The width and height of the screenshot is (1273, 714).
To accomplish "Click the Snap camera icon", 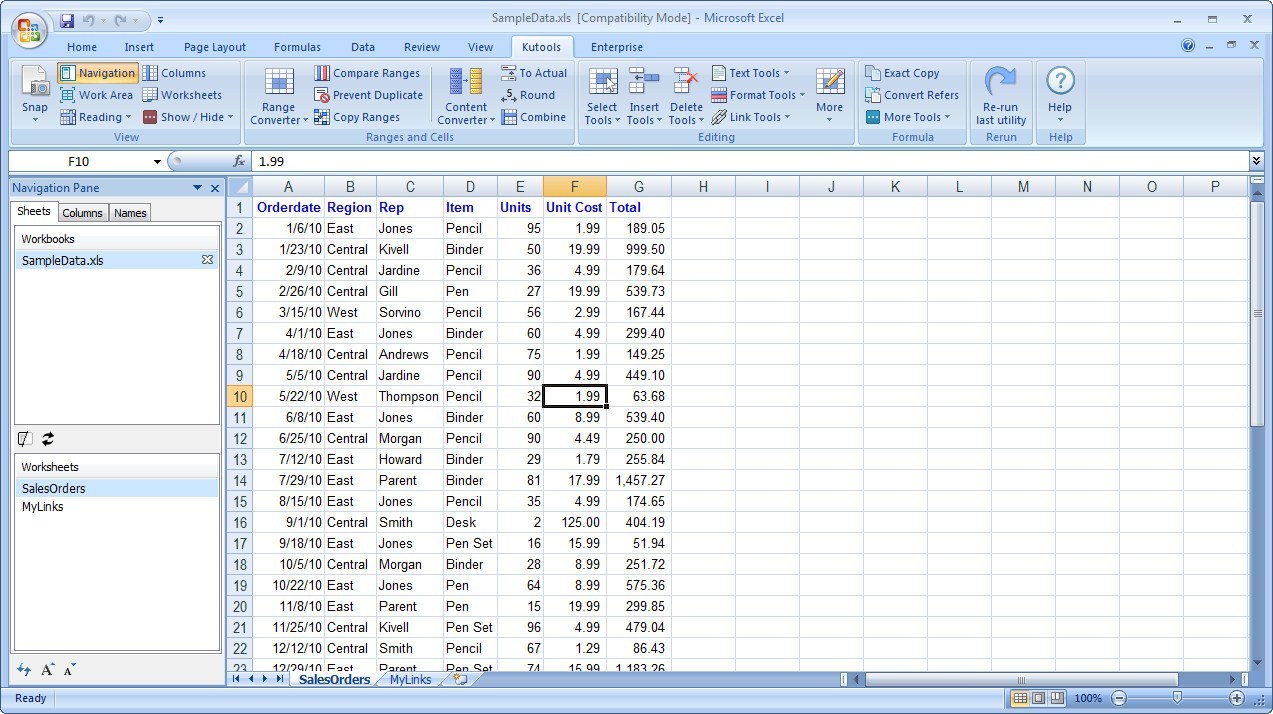I will point(34,83).
